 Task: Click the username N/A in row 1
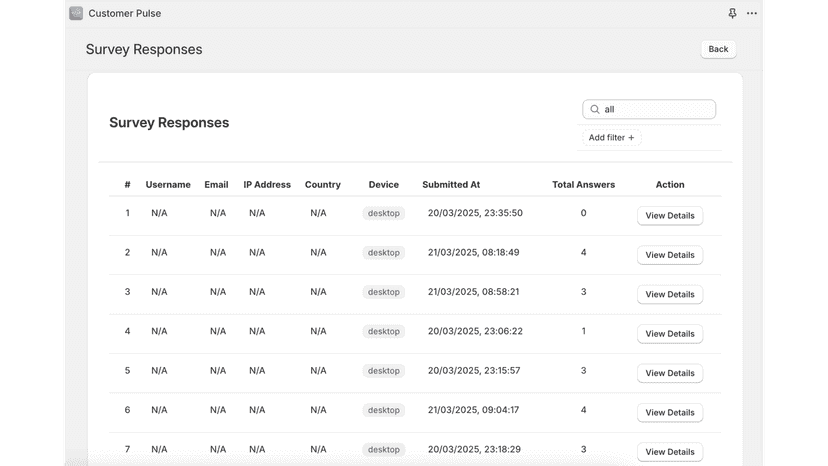159,213
